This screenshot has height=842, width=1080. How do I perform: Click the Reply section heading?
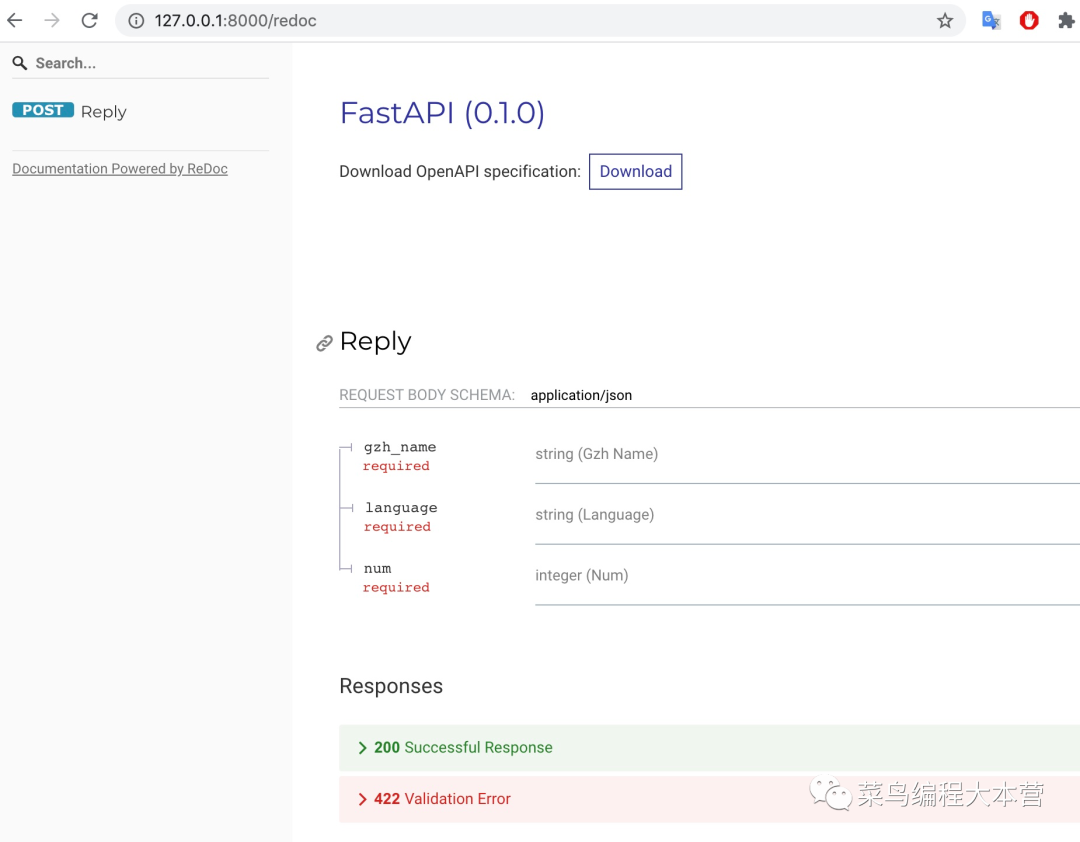[x=375, y=342]
